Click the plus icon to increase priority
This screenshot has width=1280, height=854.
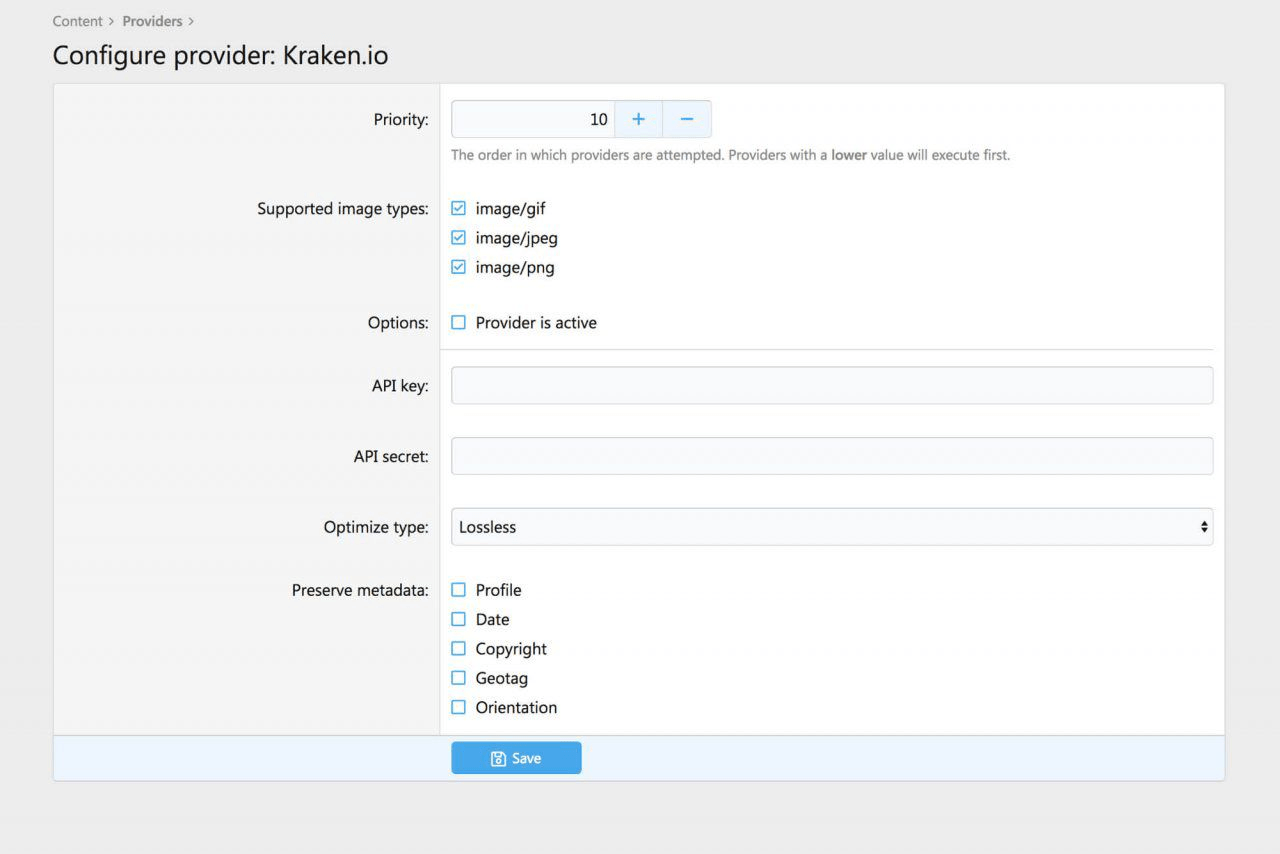coord(638,119)
